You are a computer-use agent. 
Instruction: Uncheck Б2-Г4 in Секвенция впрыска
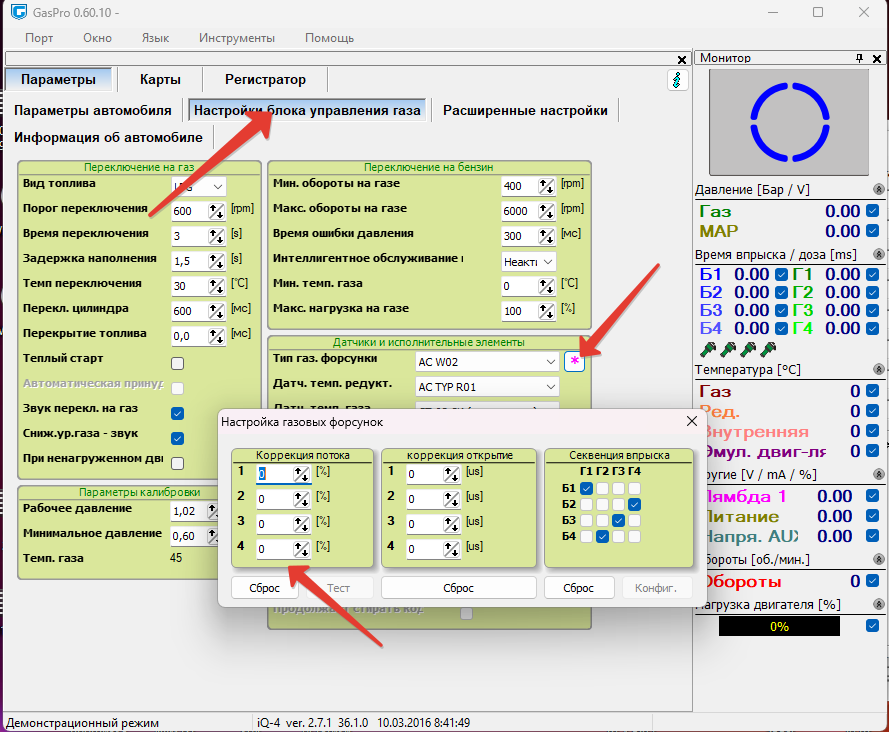634,504
